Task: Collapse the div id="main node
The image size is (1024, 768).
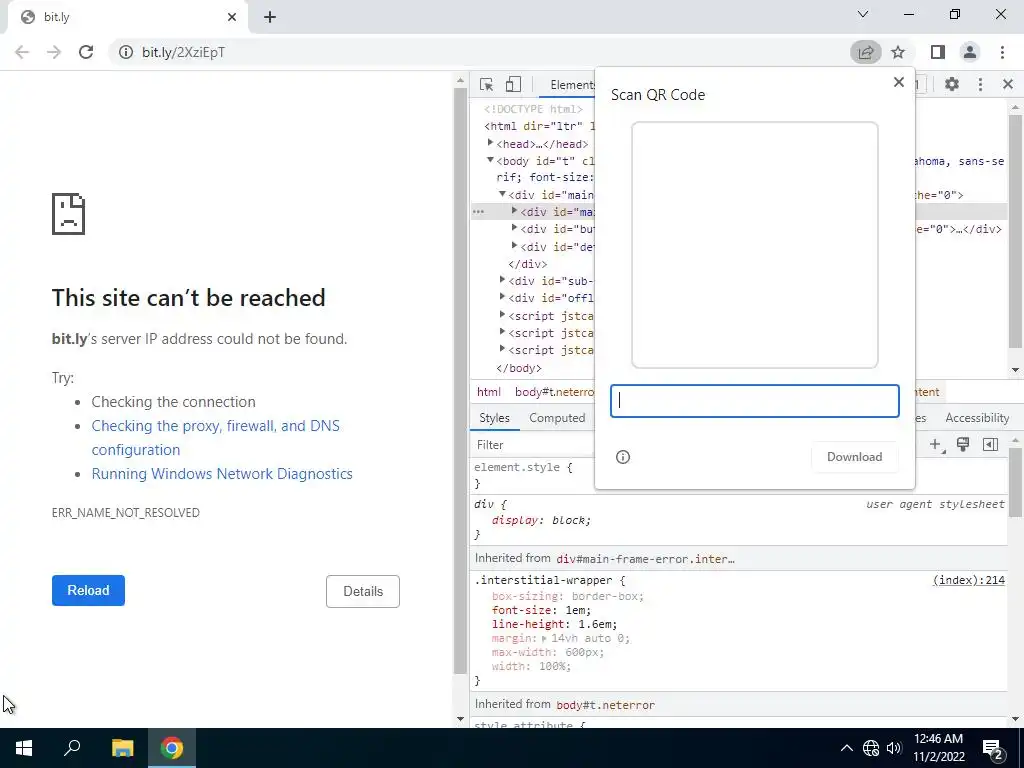Action: (x=502, y=194)
